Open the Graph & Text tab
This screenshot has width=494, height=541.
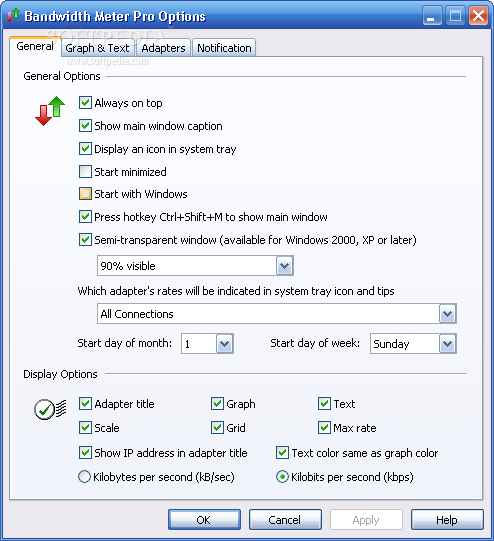pos(97,48)
